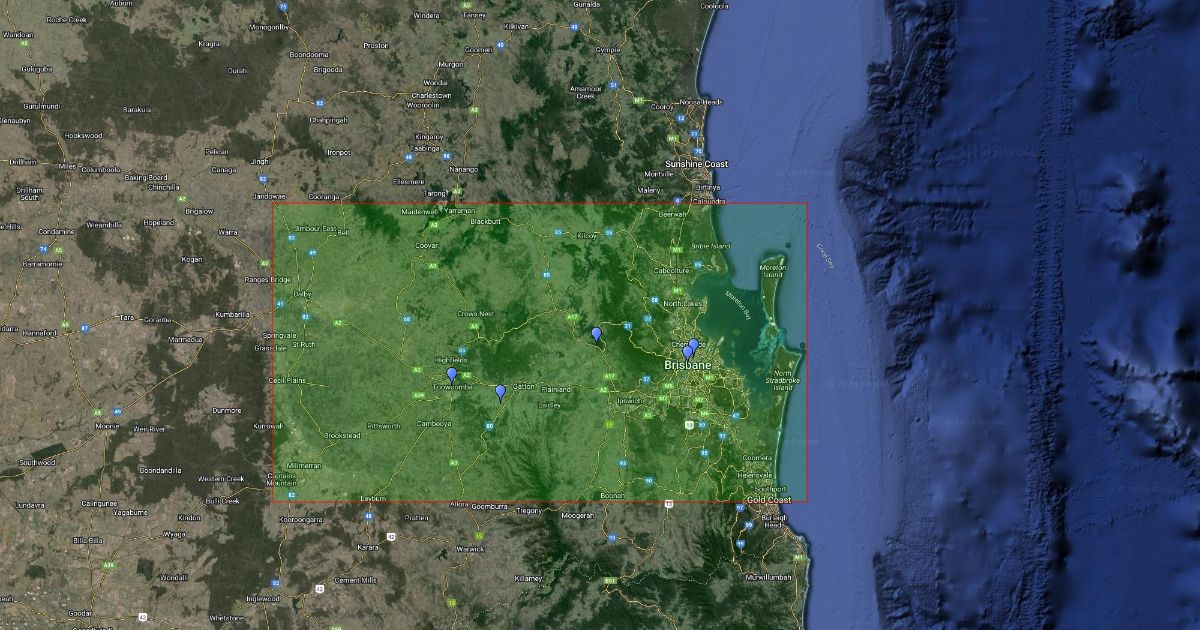The image size is (1200, 630).
Task: Click the A17 road shield near Ipswich
Action: (609, 376)
